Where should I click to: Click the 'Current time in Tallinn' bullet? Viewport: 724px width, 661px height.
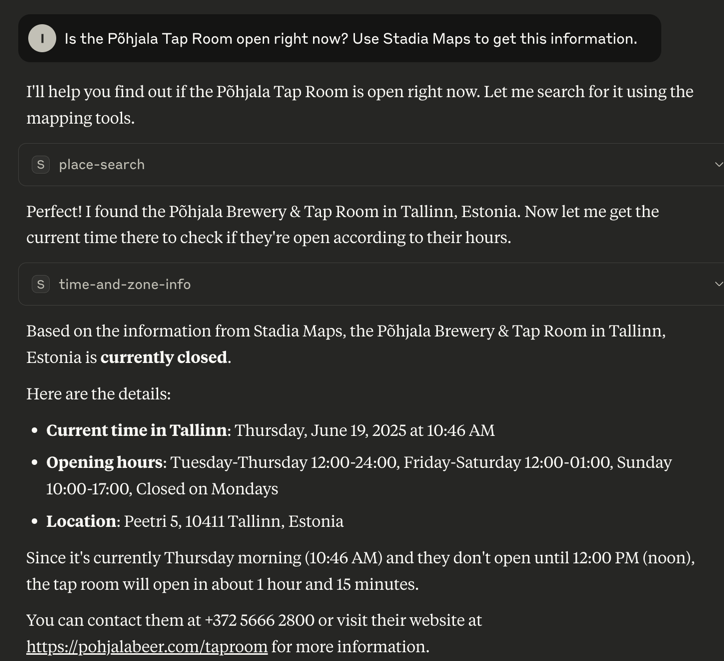[270, 430]
